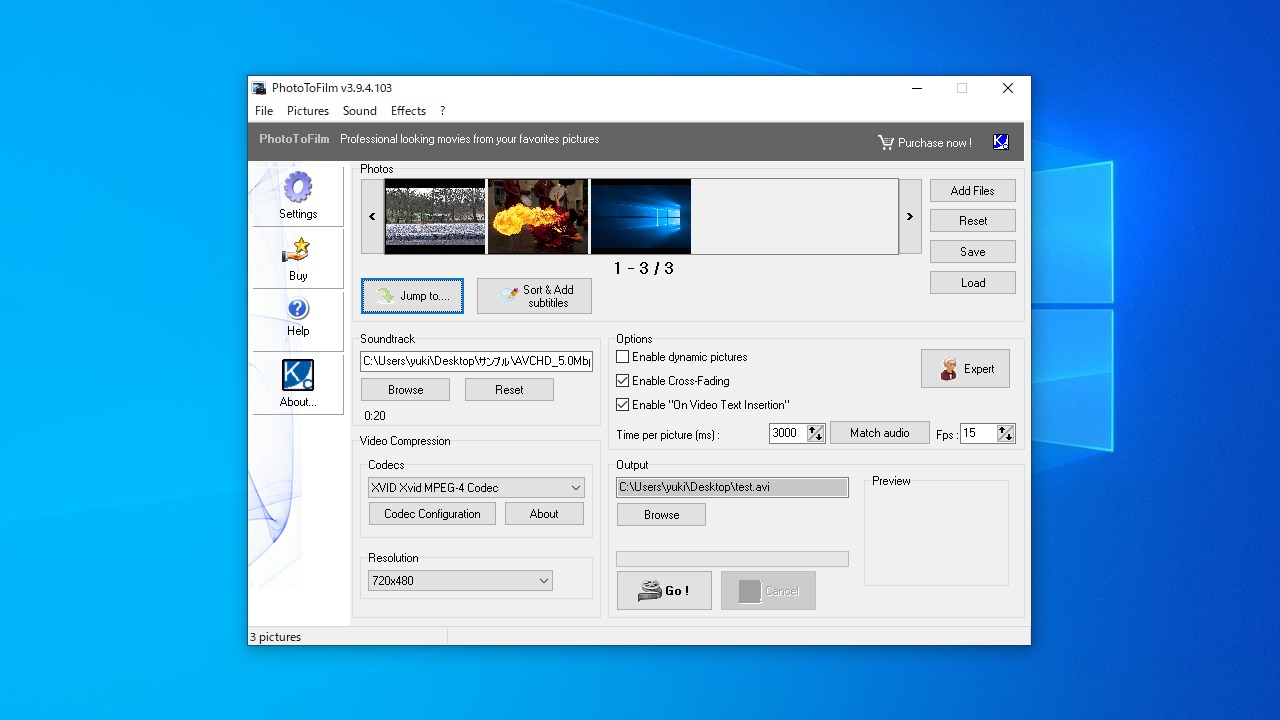Click the Save button
The image size is (1280, 720).
[x=973, y=252]
